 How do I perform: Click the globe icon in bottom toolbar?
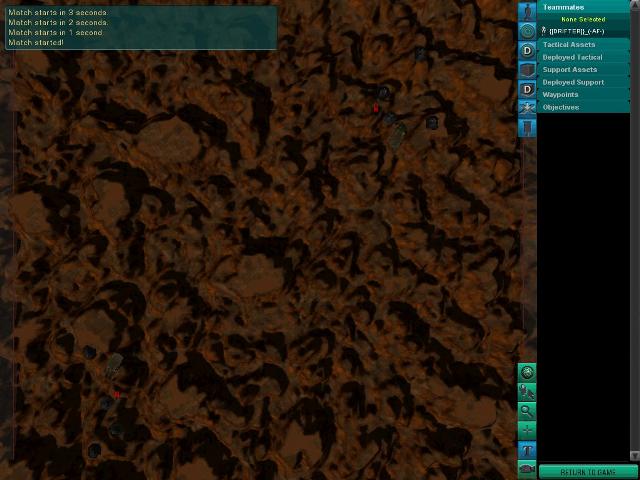[527, 372]
